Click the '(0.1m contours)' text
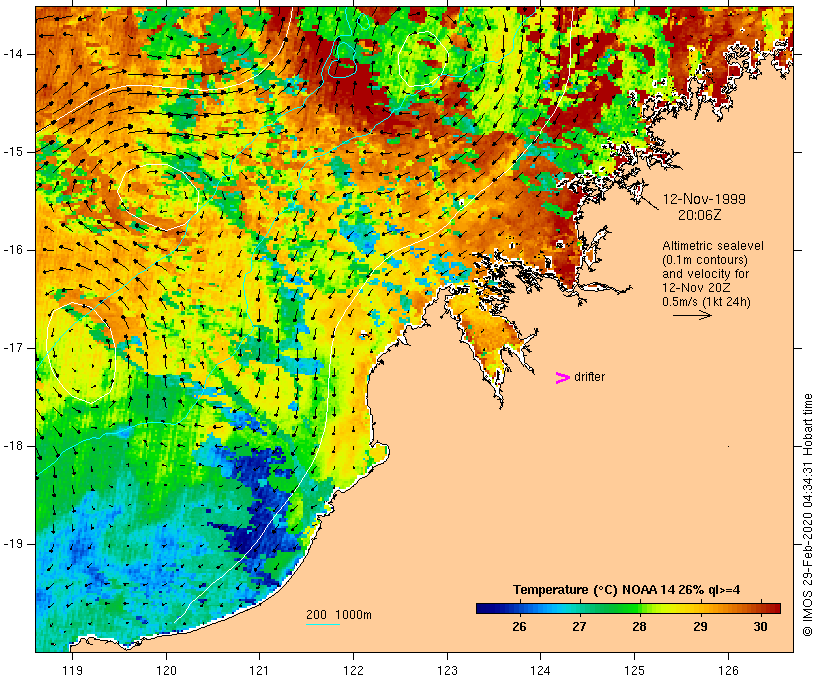The width and height of the screenshot is (820, 680). [705, 260]
